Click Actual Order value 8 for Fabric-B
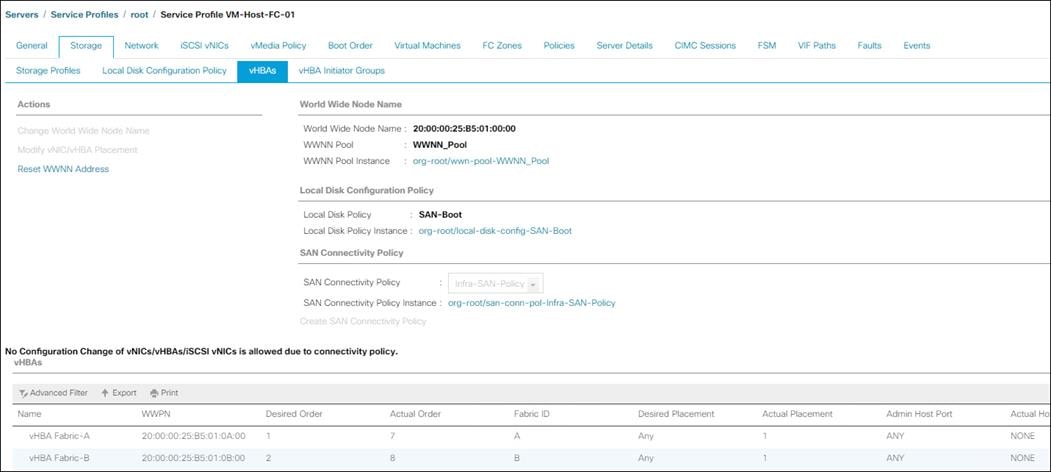1051x472 pixels. click(x=392, y=458)
